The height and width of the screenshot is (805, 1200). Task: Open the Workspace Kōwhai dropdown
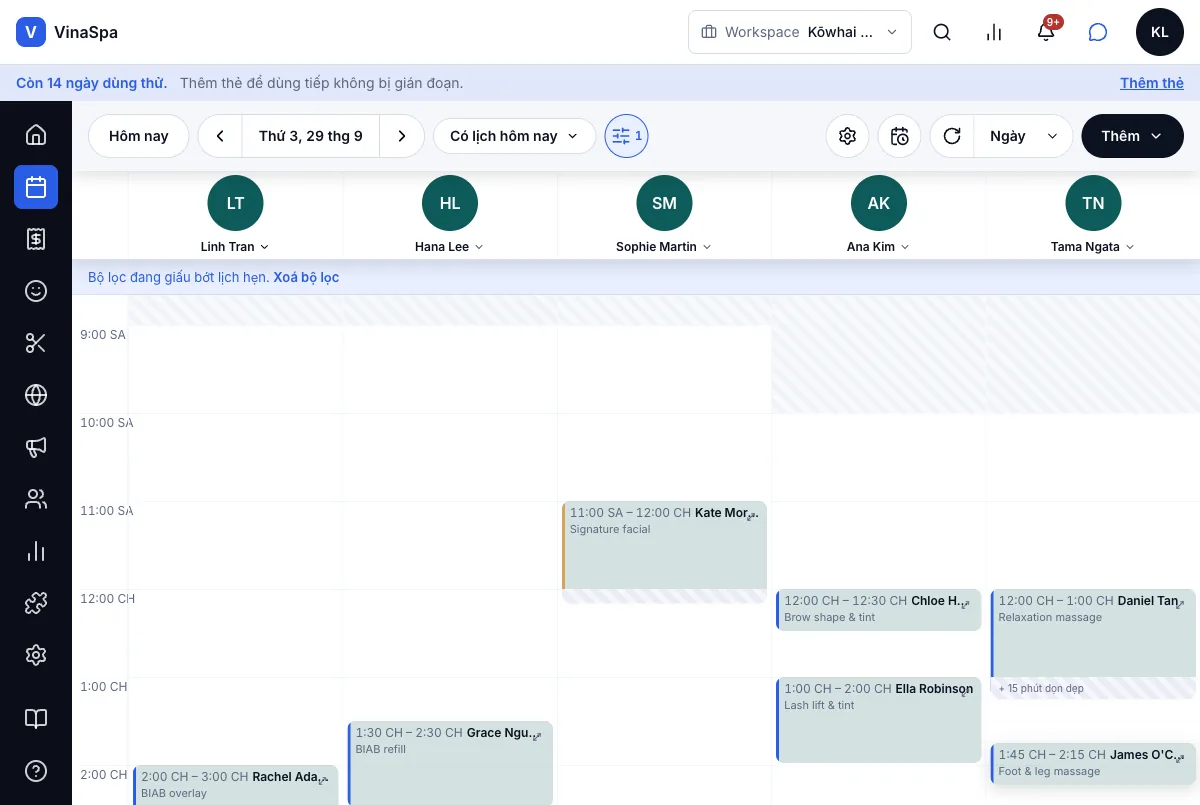pos(800,32)
